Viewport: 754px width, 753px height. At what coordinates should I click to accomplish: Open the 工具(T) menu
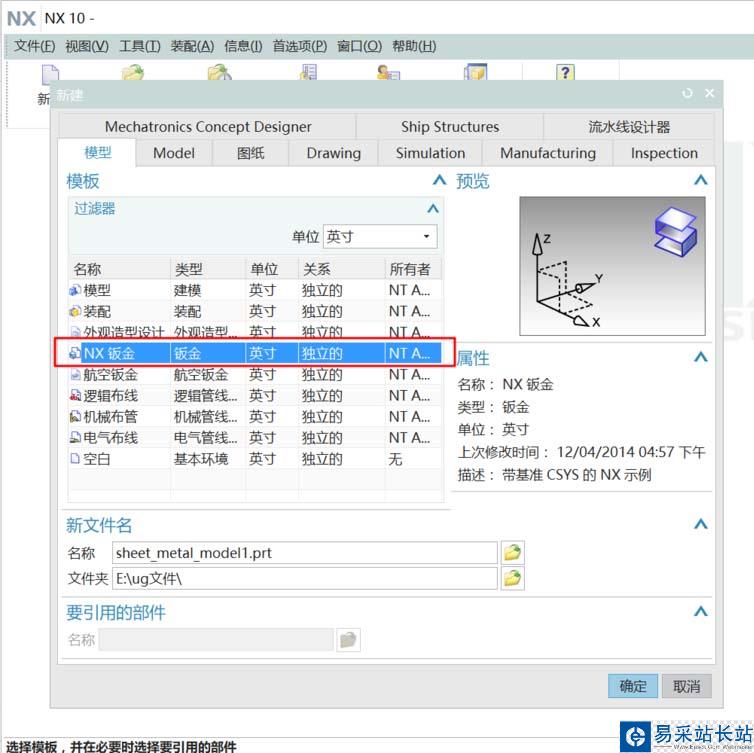[139, 46]
